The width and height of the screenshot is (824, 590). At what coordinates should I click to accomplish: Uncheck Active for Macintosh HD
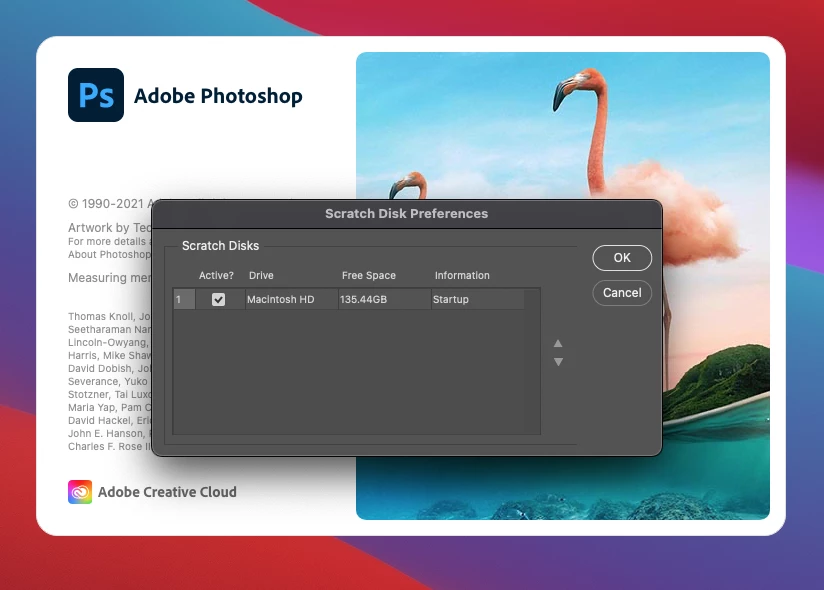pyautogui.click(x=218, y=299)
